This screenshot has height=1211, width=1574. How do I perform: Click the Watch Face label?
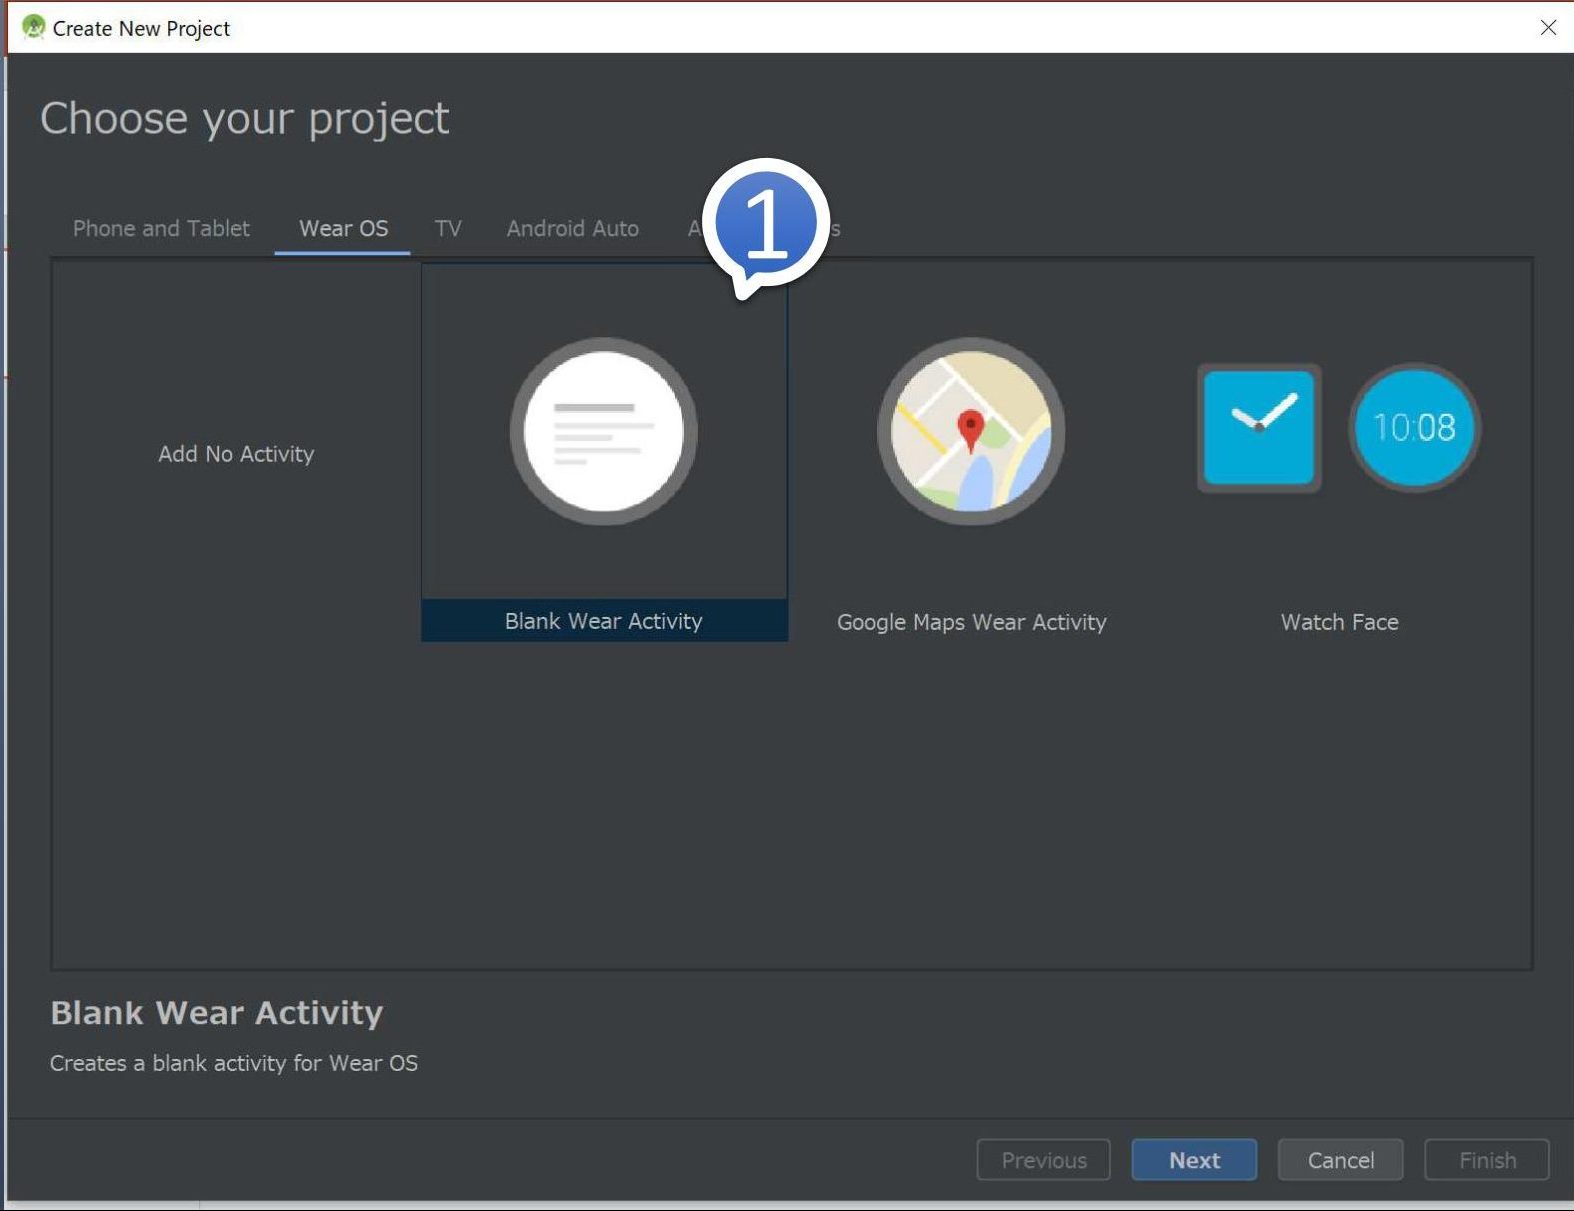coord(1340,622)
